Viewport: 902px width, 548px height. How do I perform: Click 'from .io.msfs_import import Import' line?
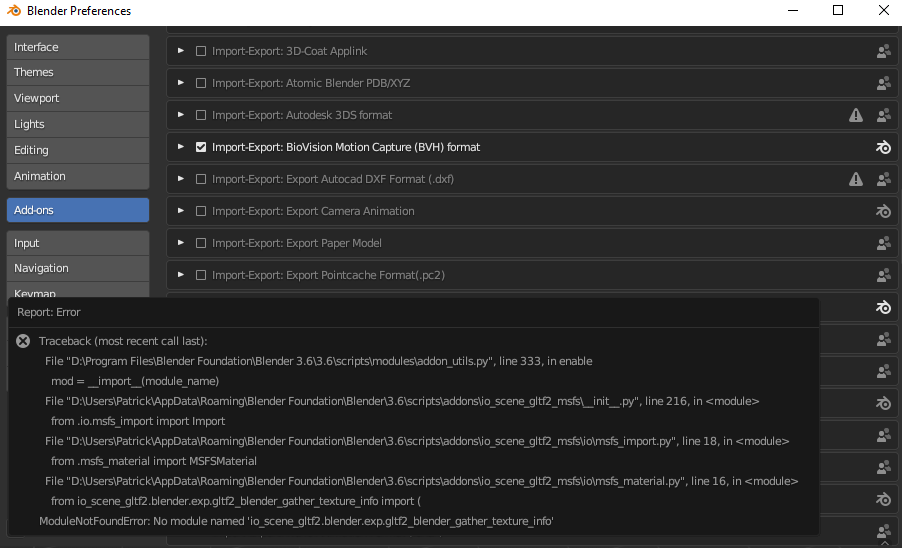(138, 421)
